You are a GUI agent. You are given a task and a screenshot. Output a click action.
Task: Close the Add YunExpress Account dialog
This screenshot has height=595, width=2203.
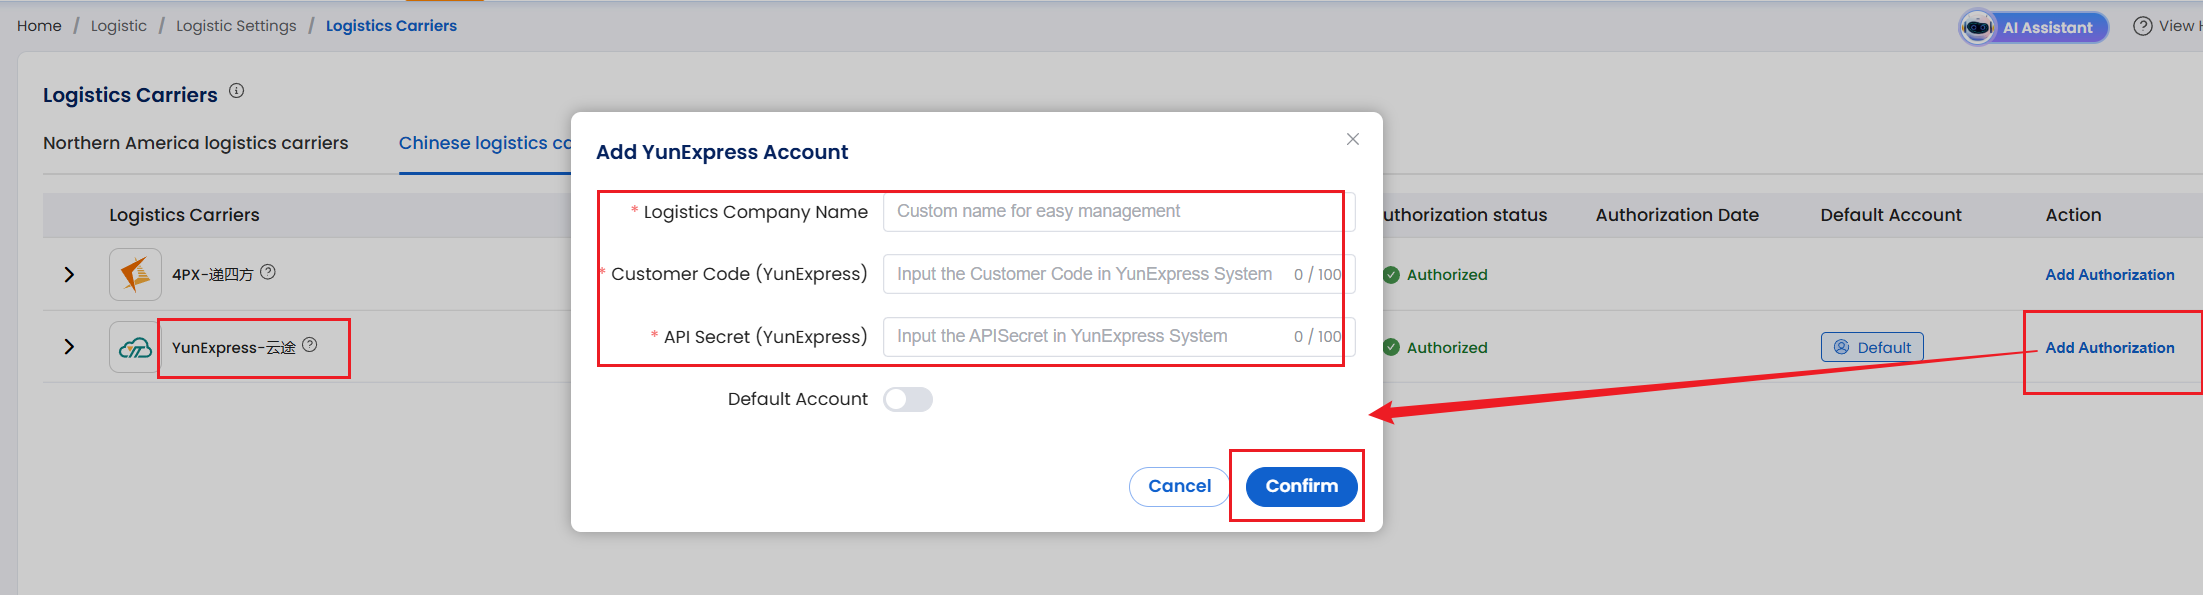tap(1352, 139)
